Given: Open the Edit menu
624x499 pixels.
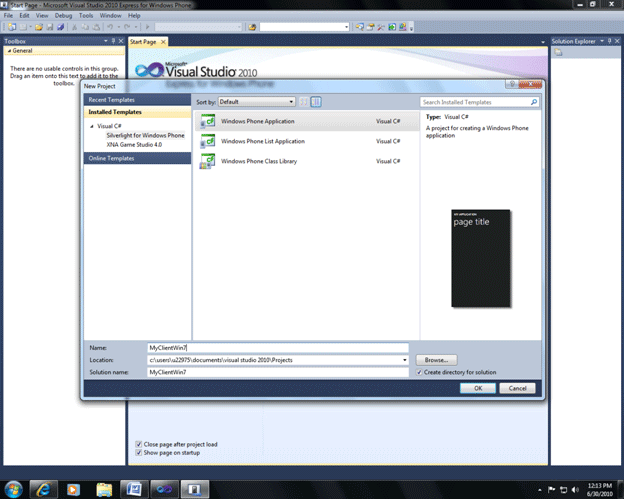Looking at the screenshot, I should pos(24,16).
